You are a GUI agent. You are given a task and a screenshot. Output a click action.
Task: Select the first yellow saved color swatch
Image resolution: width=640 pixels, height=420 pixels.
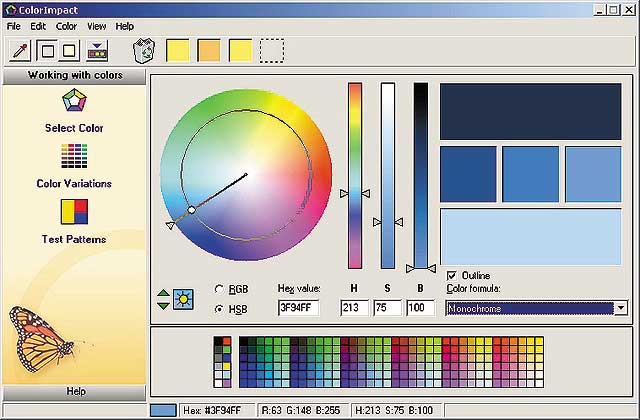[178, 51]
